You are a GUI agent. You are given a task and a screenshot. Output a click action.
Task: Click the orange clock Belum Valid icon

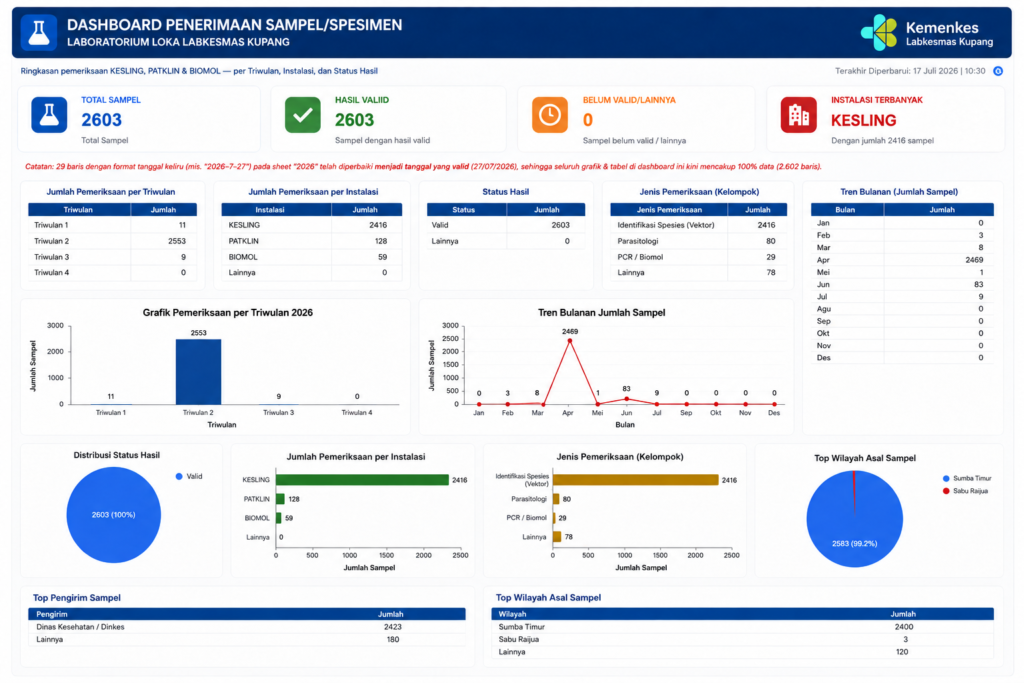coord(550,115)
